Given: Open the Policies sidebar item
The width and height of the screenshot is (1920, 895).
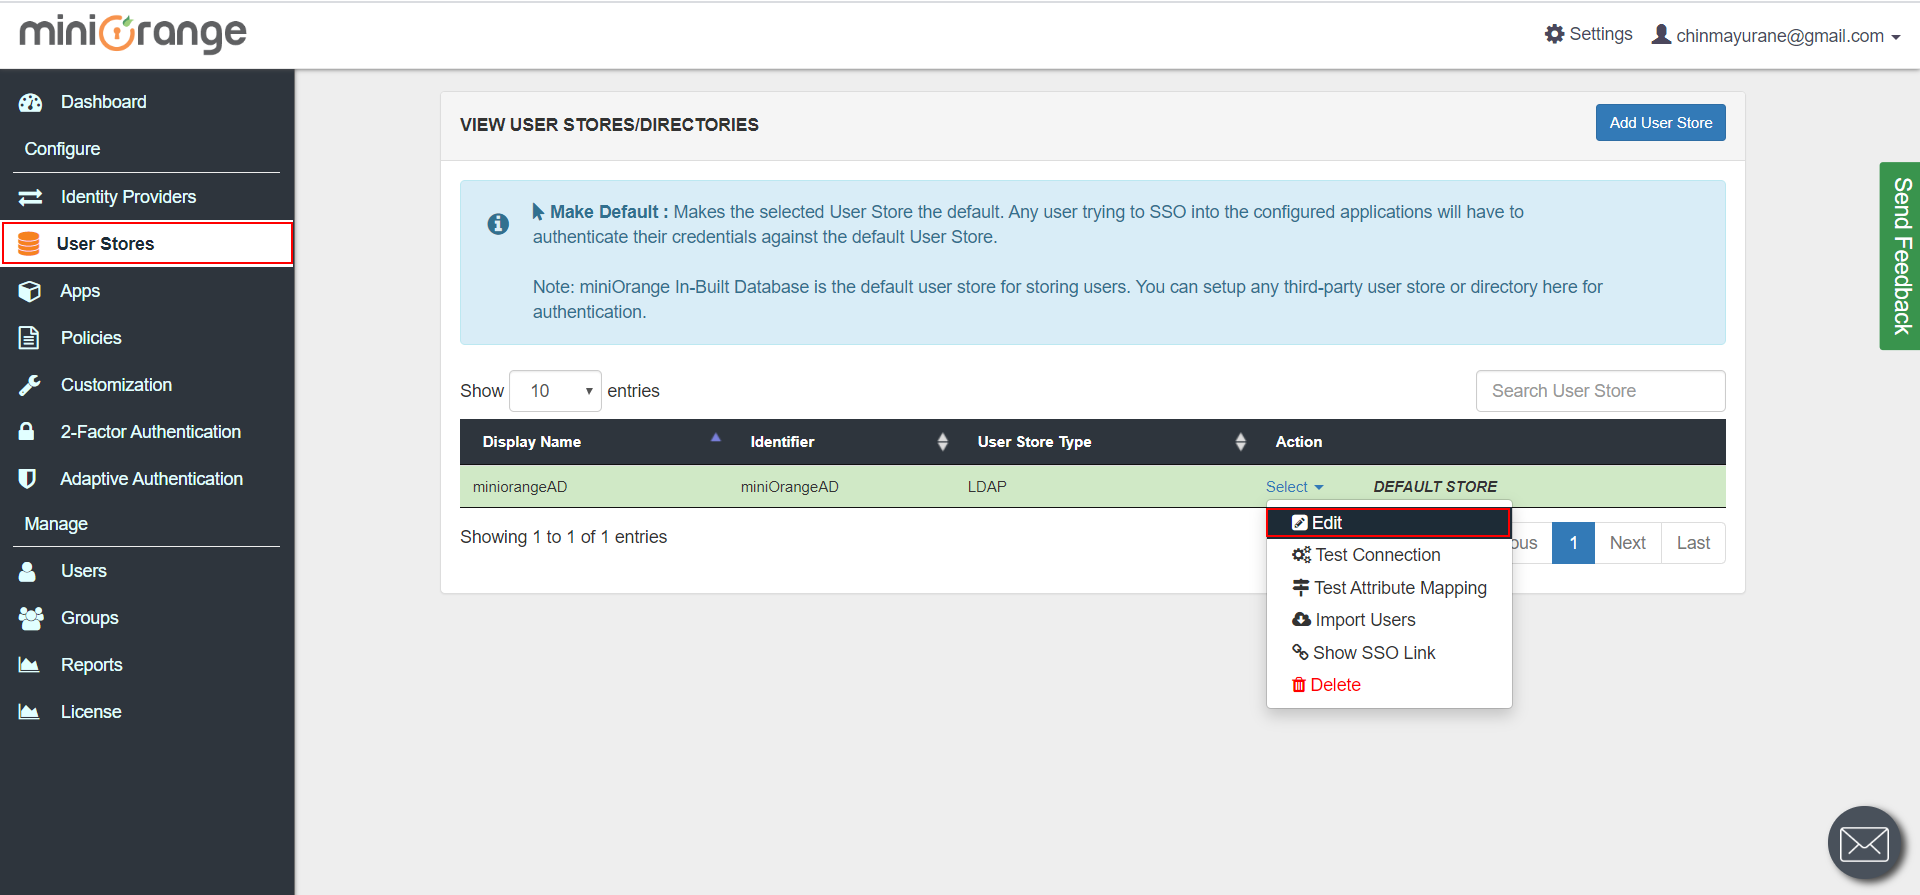Looking at the screenshot, I should [147, 338].
